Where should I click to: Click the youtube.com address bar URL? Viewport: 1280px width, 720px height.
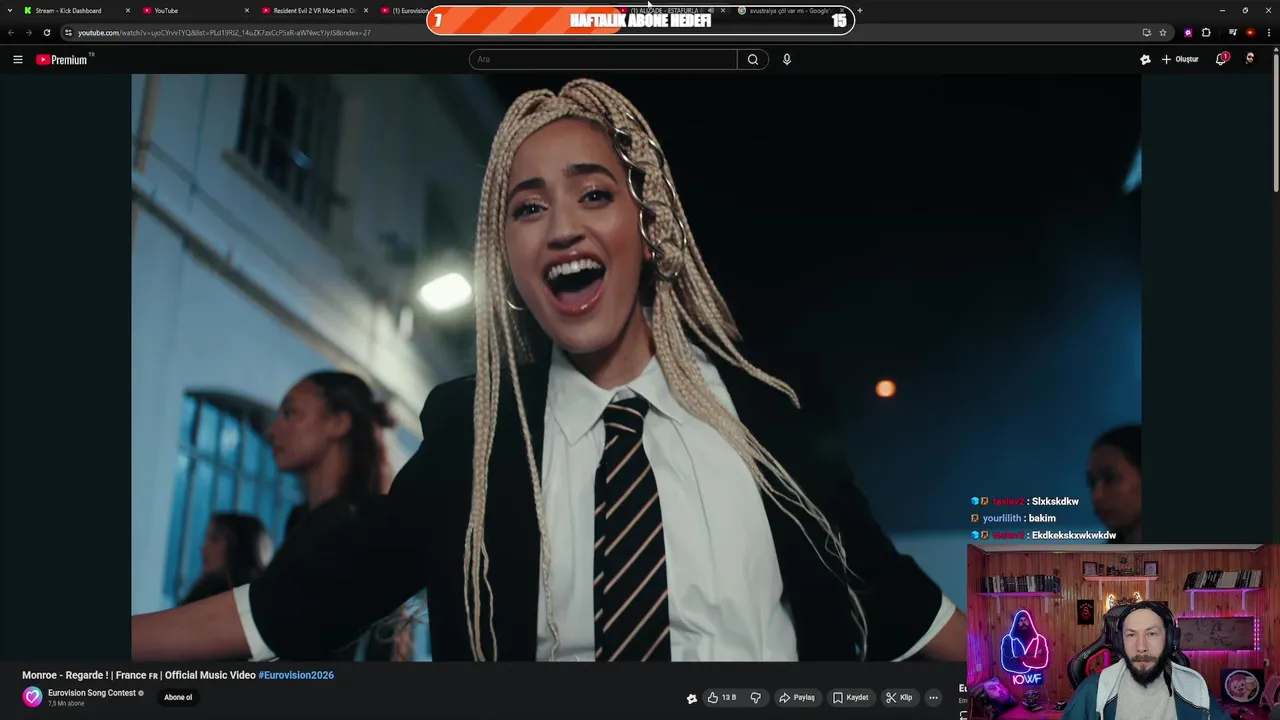(x=224, y=33)
